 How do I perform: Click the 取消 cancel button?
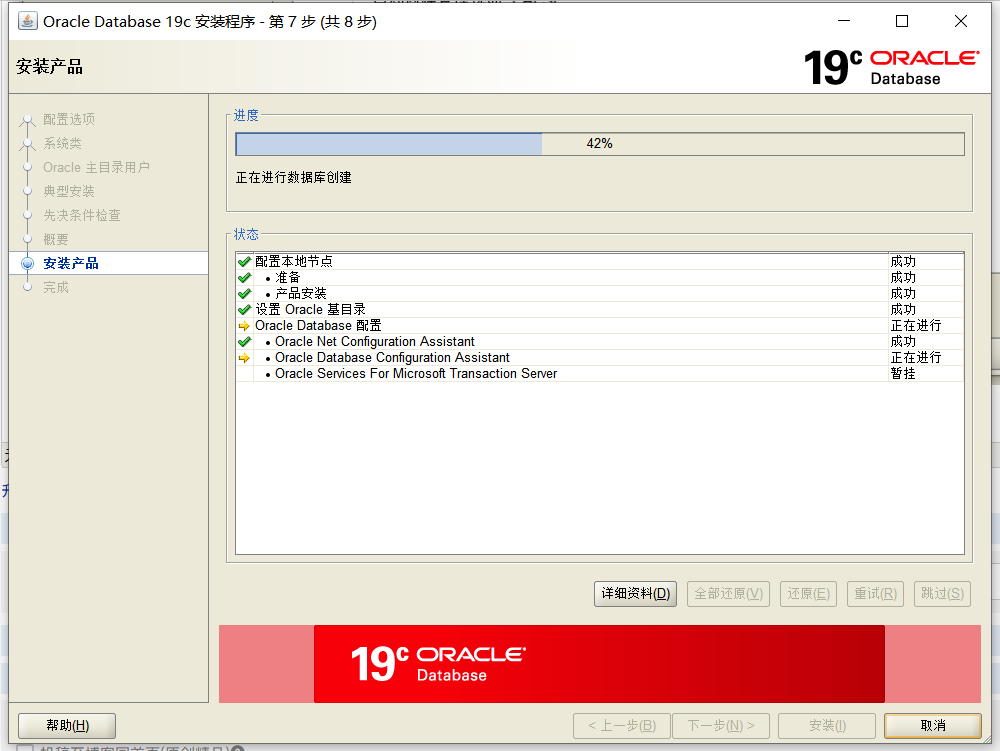coord(932,725)
